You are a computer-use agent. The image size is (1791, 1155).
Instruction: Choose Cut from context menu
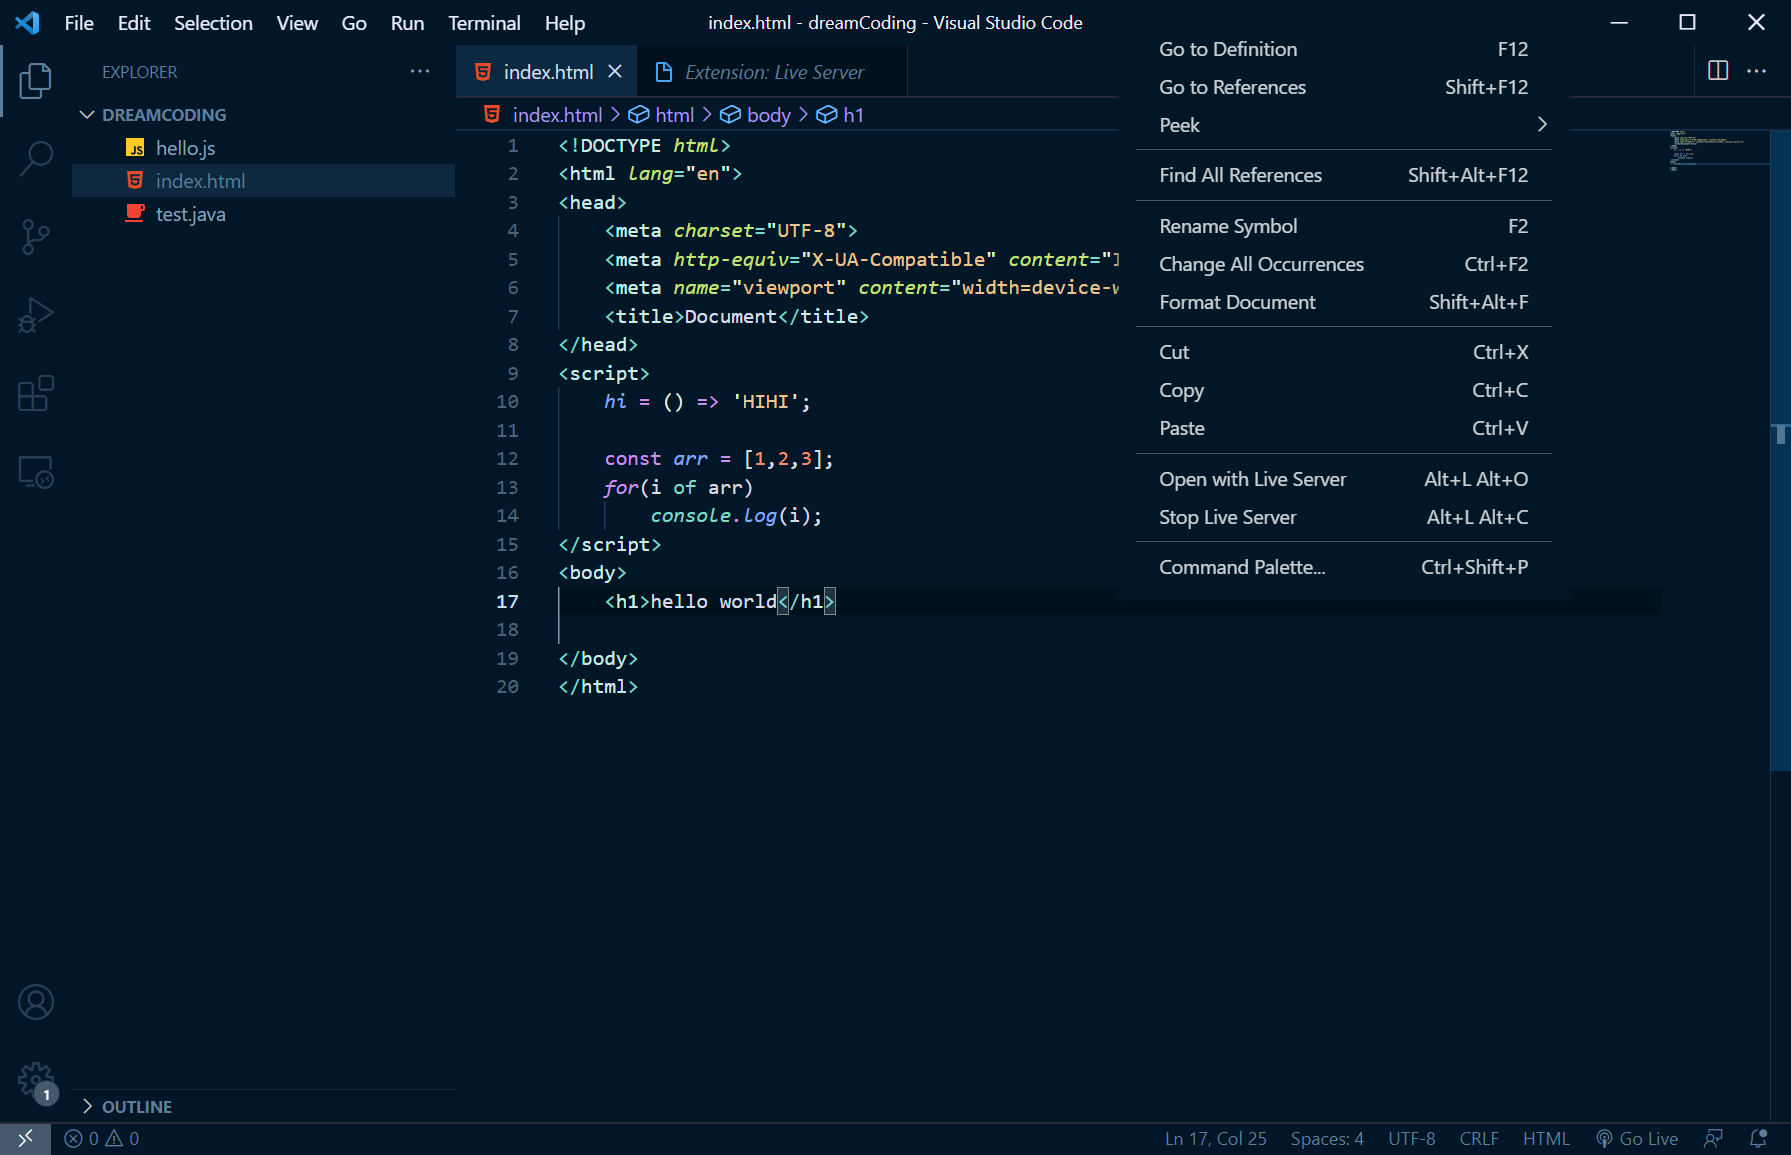pyautogui.click(x=1343, y=352)
